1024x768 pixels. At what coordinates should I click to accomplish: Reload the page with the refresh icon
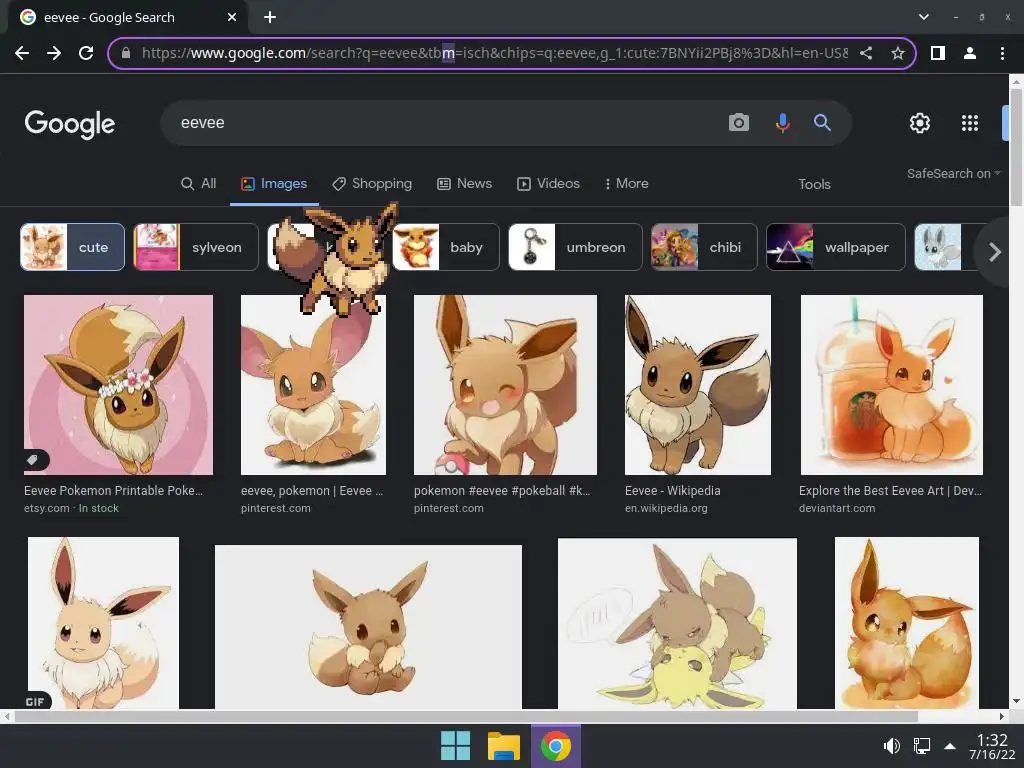point(86,53)
